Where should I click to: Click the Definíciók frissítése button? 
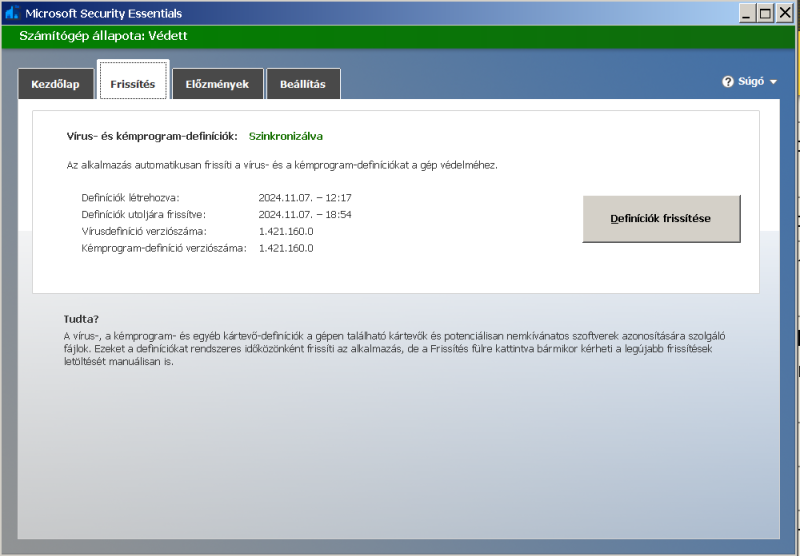pos(661,218)
